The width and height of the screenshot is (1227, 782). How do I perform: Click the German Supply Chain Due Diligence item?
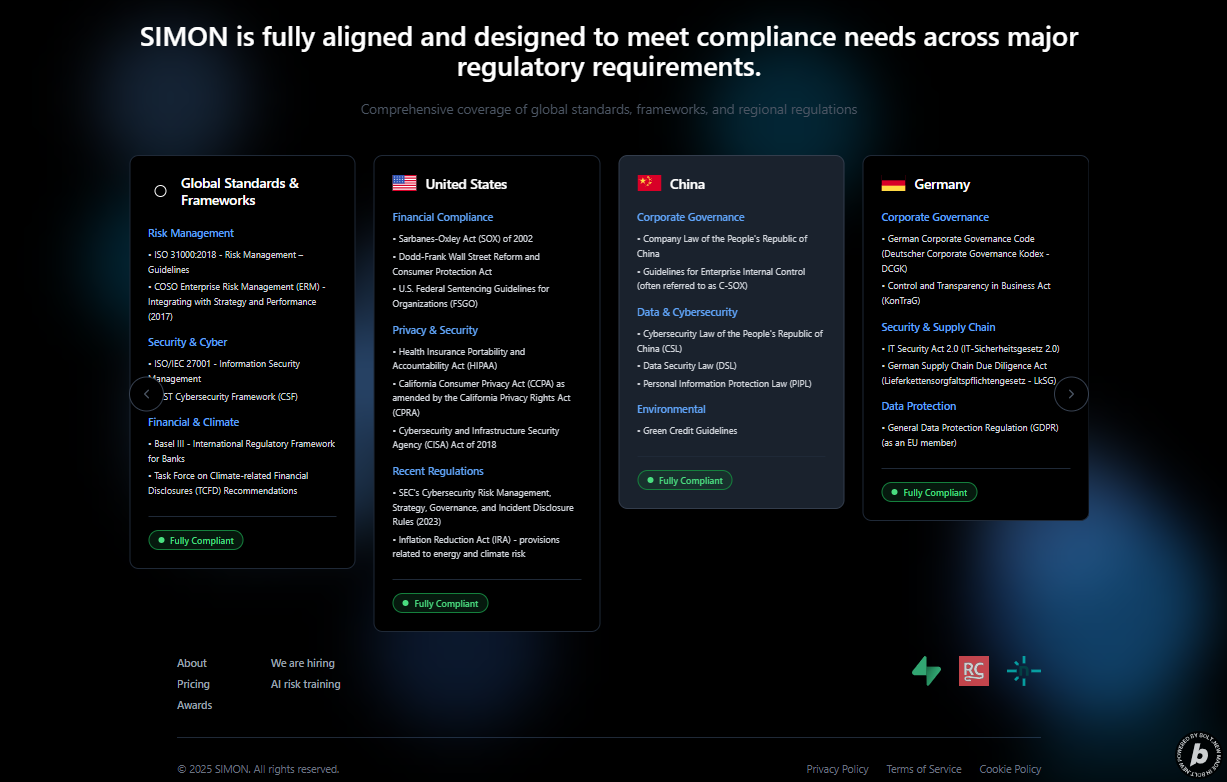(967, 373)
